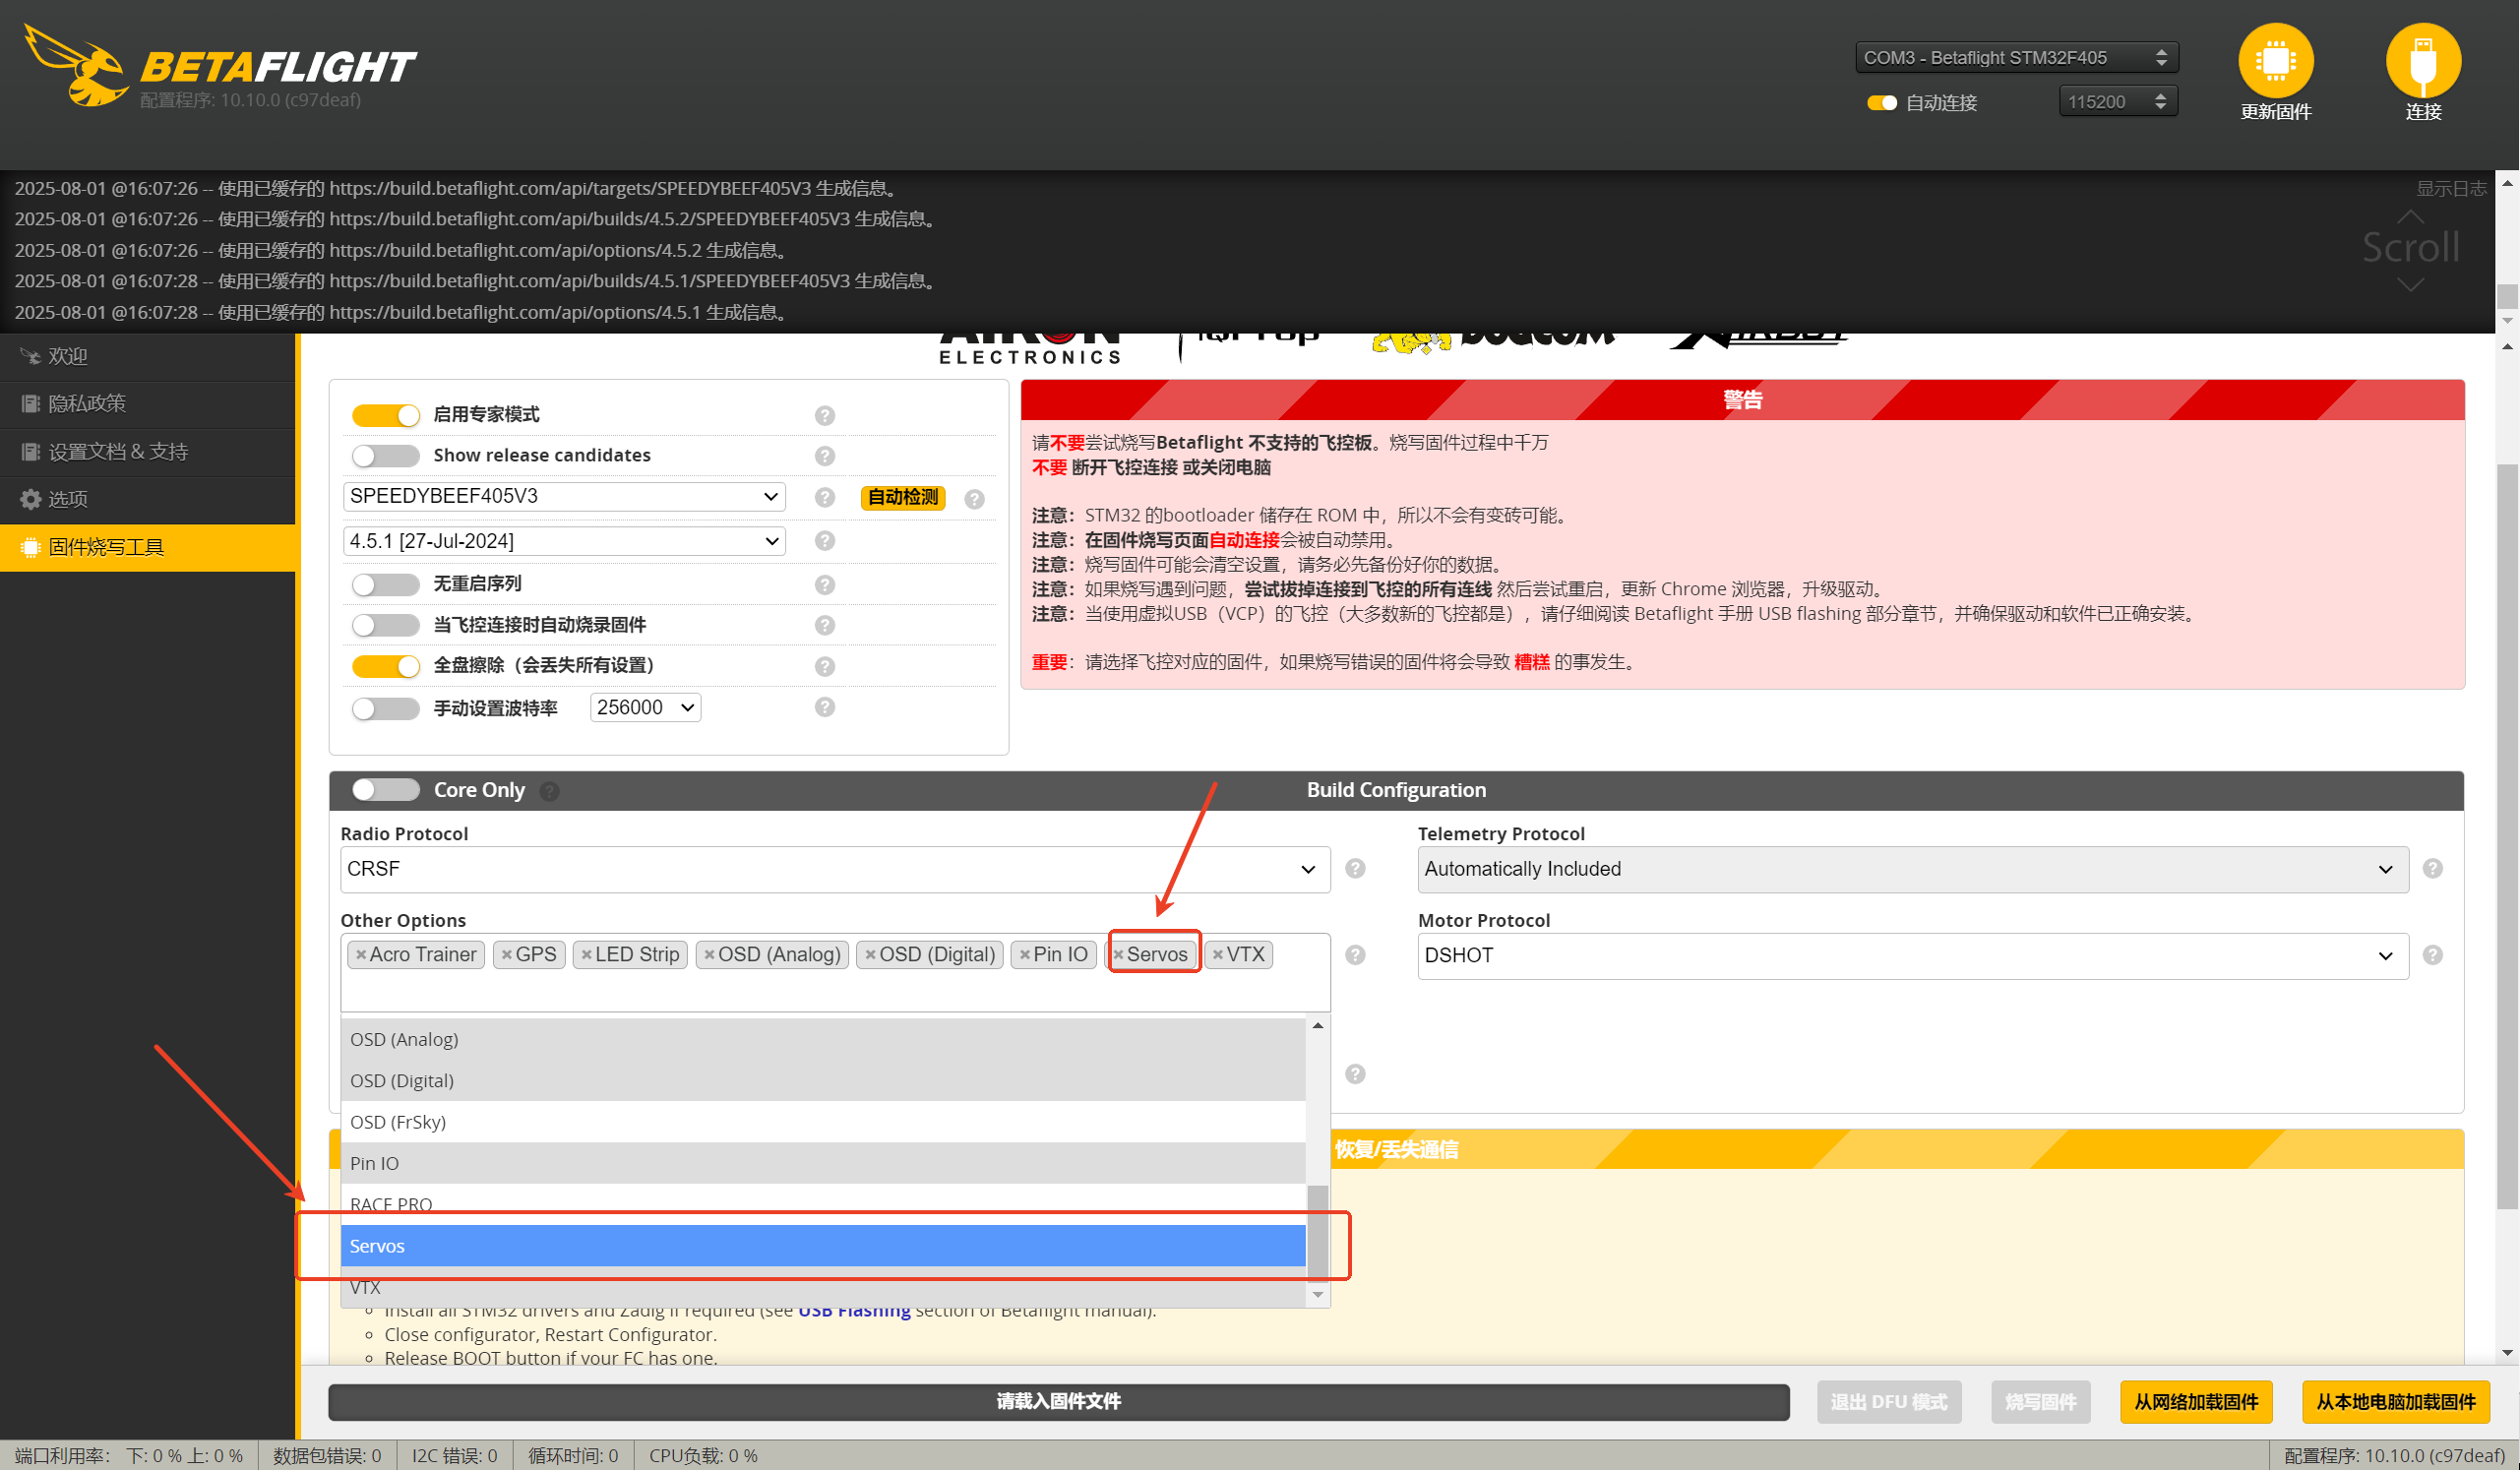Remove VTX tag via its x
The height and width of the screenshot is (1470, 2520).
1218,955
